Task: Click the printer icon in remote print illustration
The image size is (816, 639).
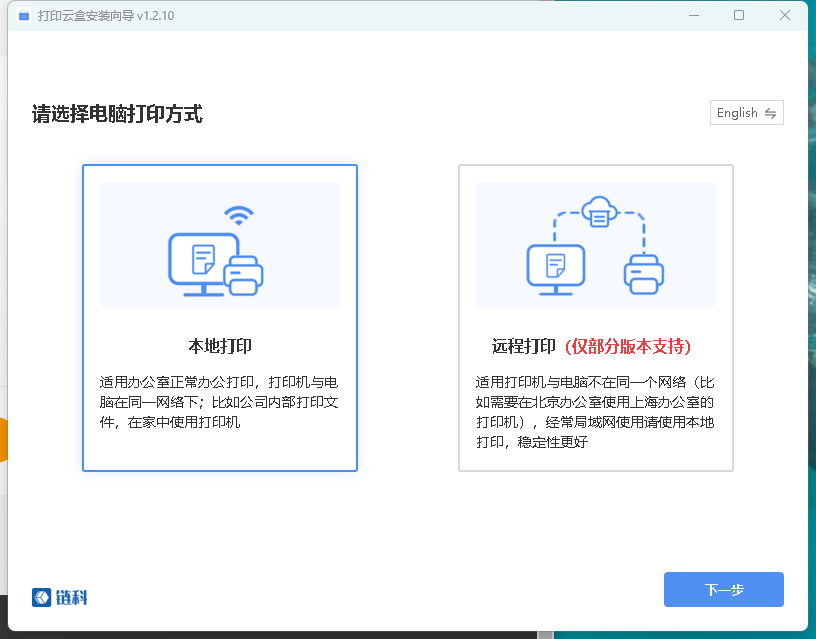Action: click(644, 273)
